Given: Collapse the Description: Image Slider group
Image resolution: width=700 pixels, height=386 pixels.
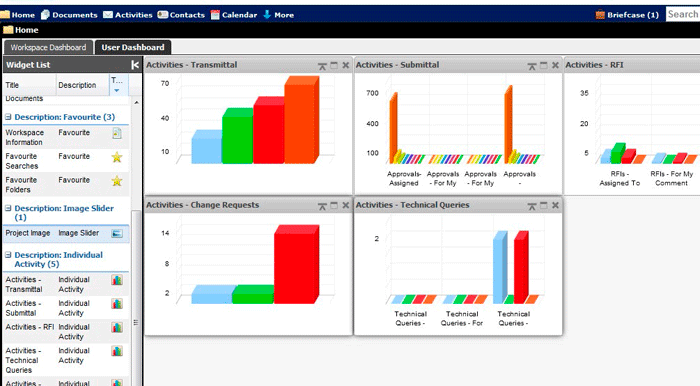Looking at the screenshot, I should point(8,208).
